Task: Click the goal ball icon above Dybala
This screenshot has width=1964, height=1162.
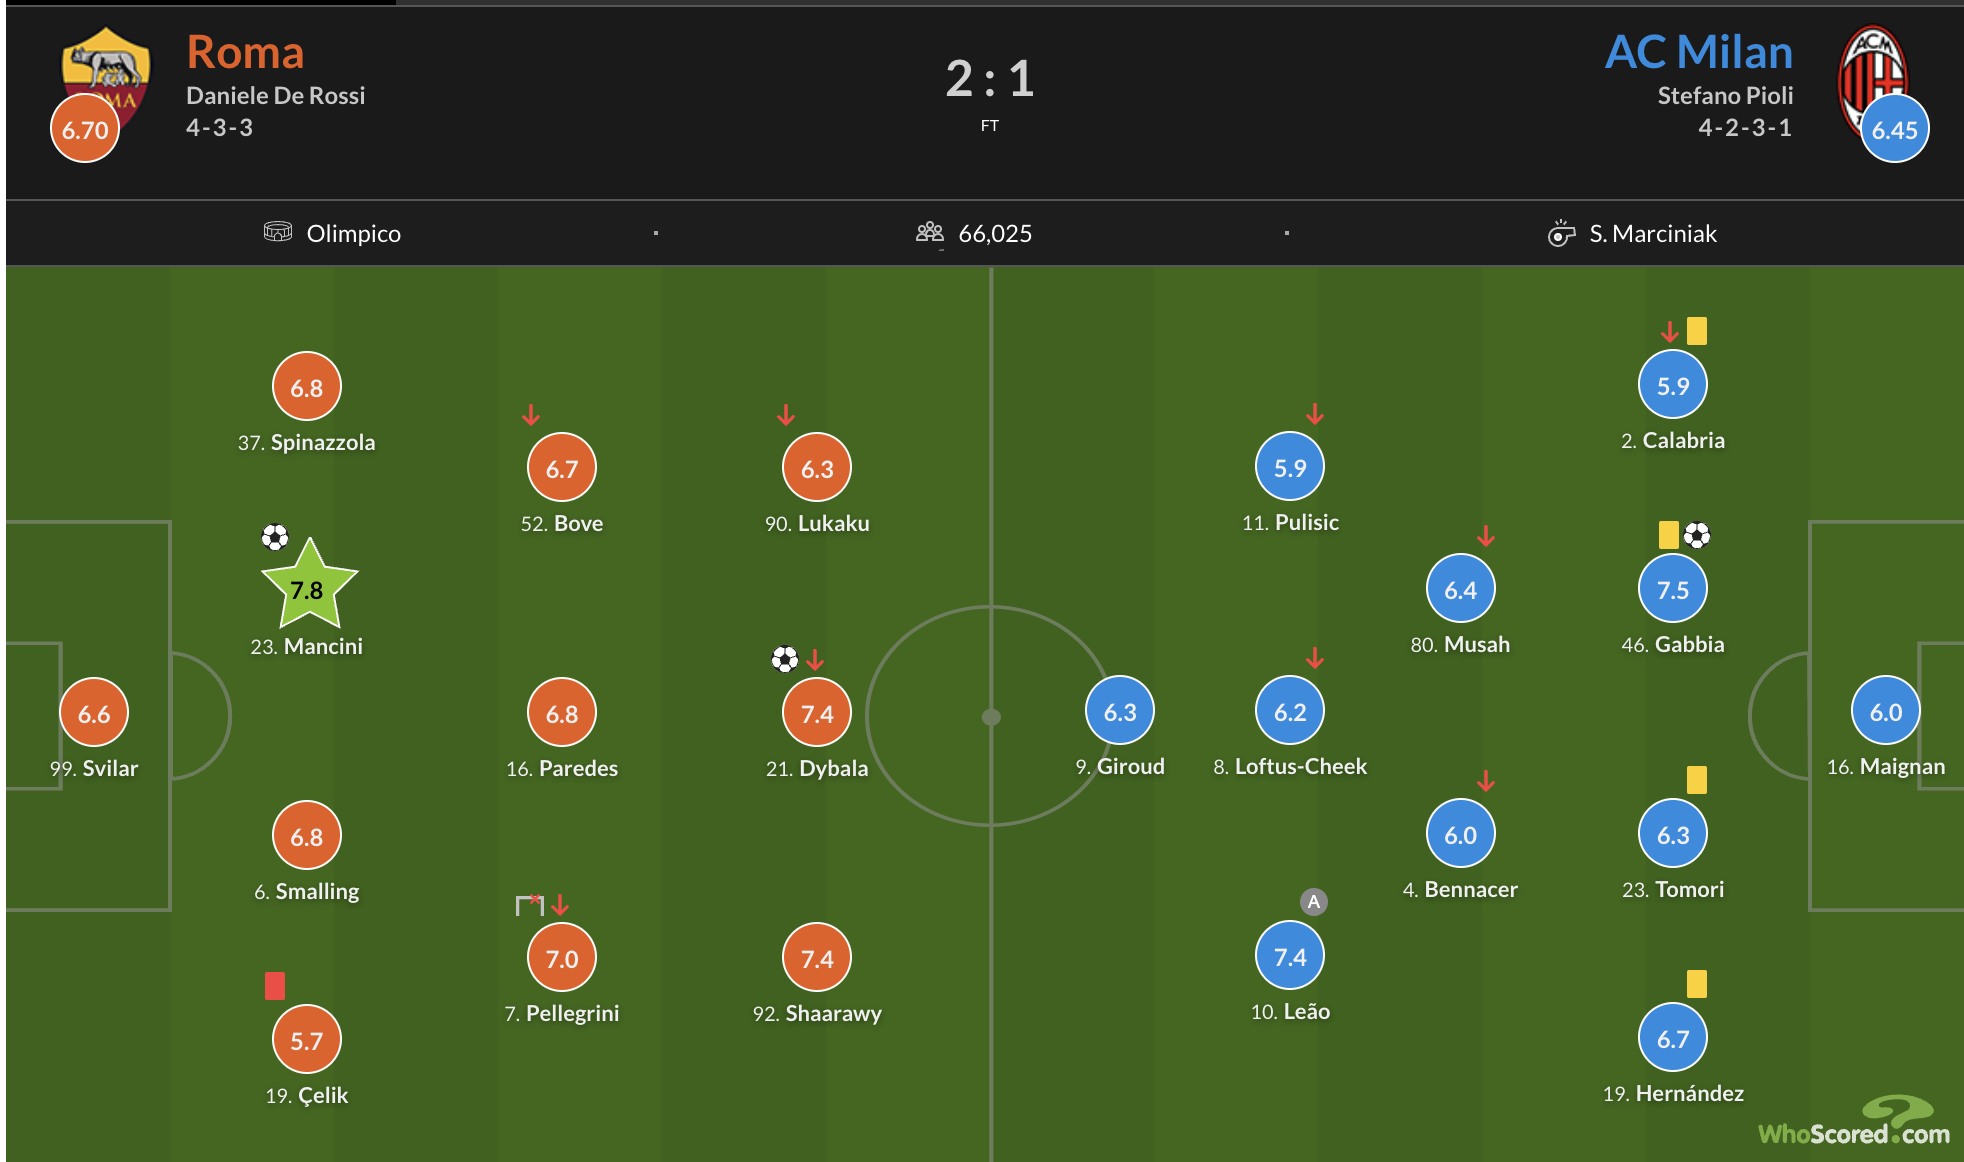Action: (785, 659)
